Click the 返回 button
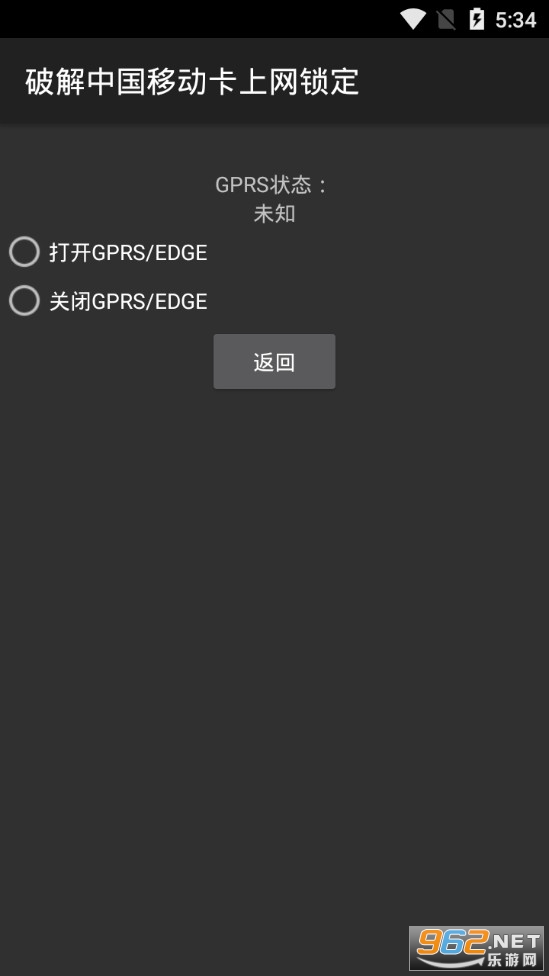The image size is (549, 976). pos(274,362)
